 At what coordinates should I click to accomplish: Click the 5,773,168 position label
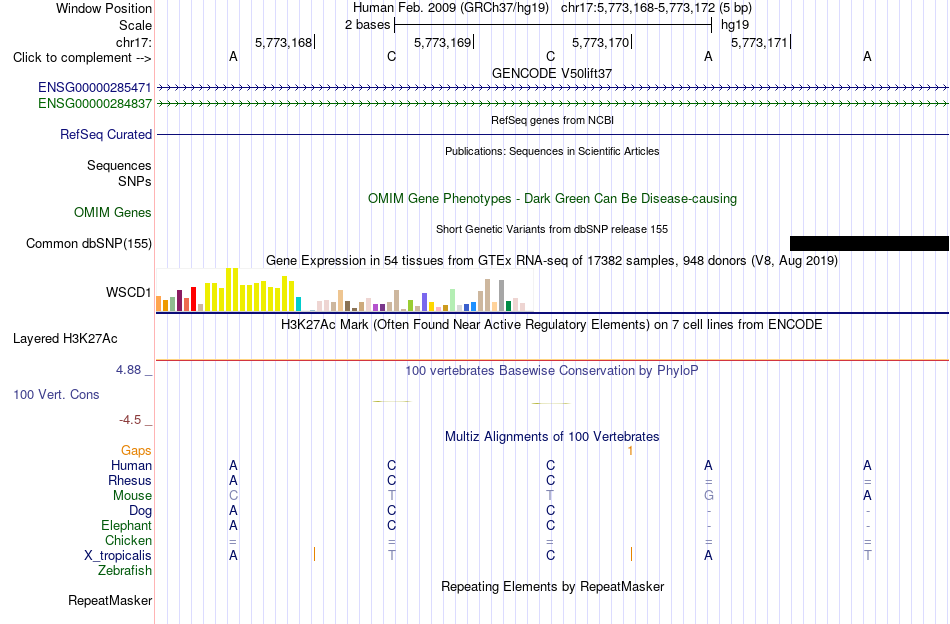[x=284, y=42]
